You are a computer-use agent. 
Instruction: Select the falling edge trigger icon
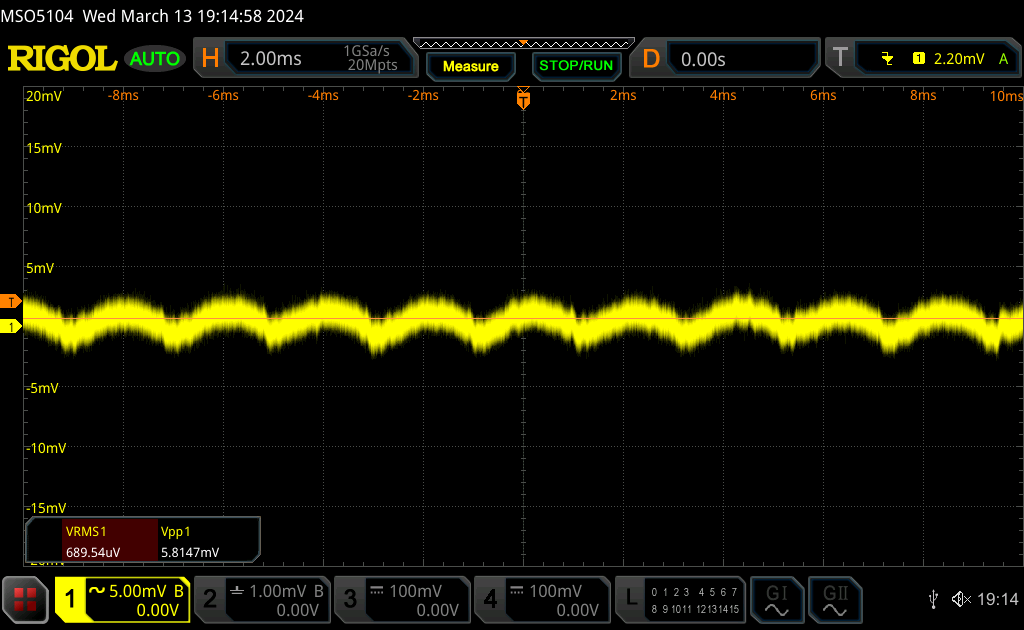click(x=887, y=59)
